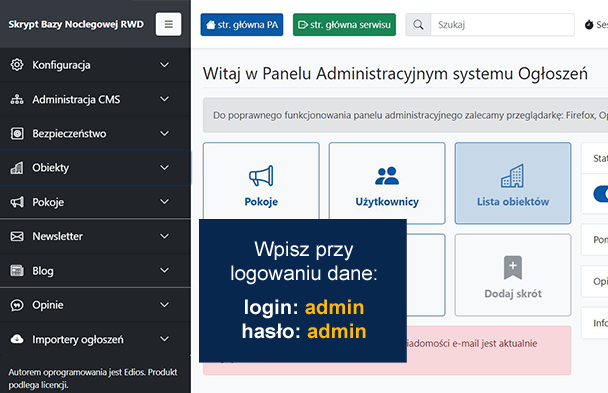Image resolution: width=608 pixels, height=393 pixels.
Task: Expand the Newsletter chevron
Action: 165,236
